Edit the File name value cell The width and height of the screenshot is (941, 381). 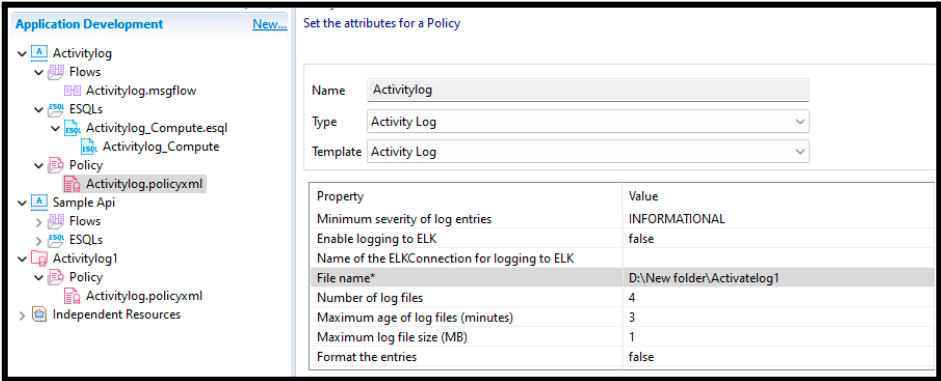coord(778,278)
